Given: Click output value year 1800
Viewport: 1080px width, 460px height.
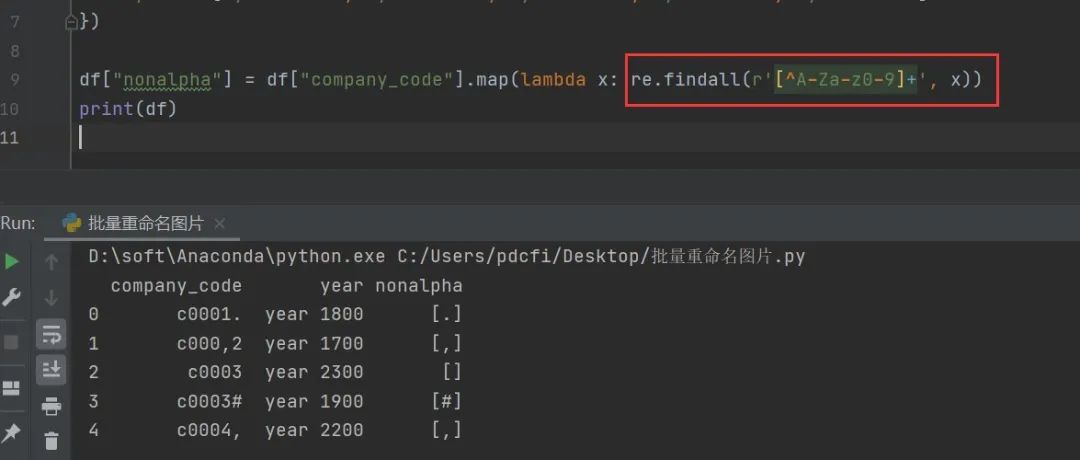Looking at the screenshot, I should coord(314,315).
